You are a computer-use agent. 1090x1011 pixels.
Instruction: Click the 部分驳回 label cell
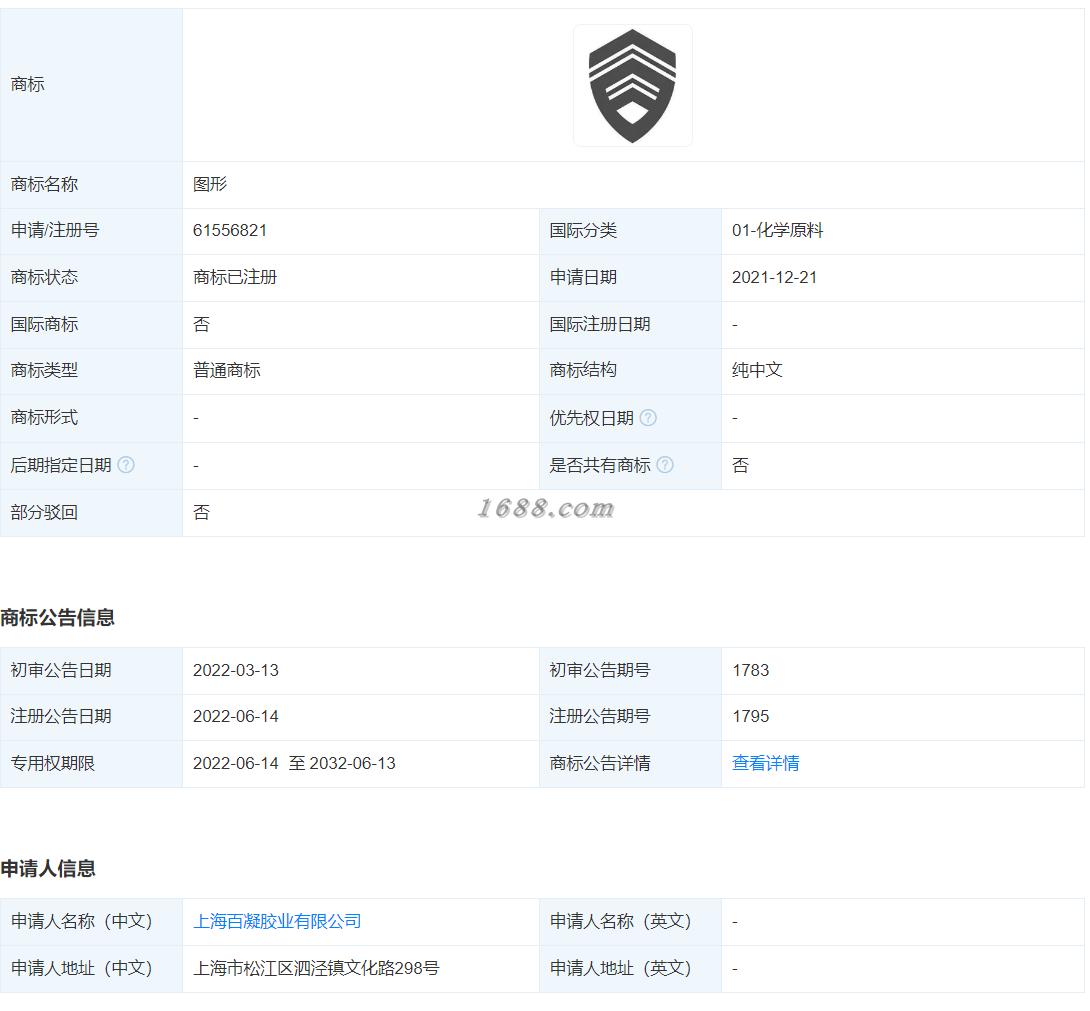coord(91,512)
